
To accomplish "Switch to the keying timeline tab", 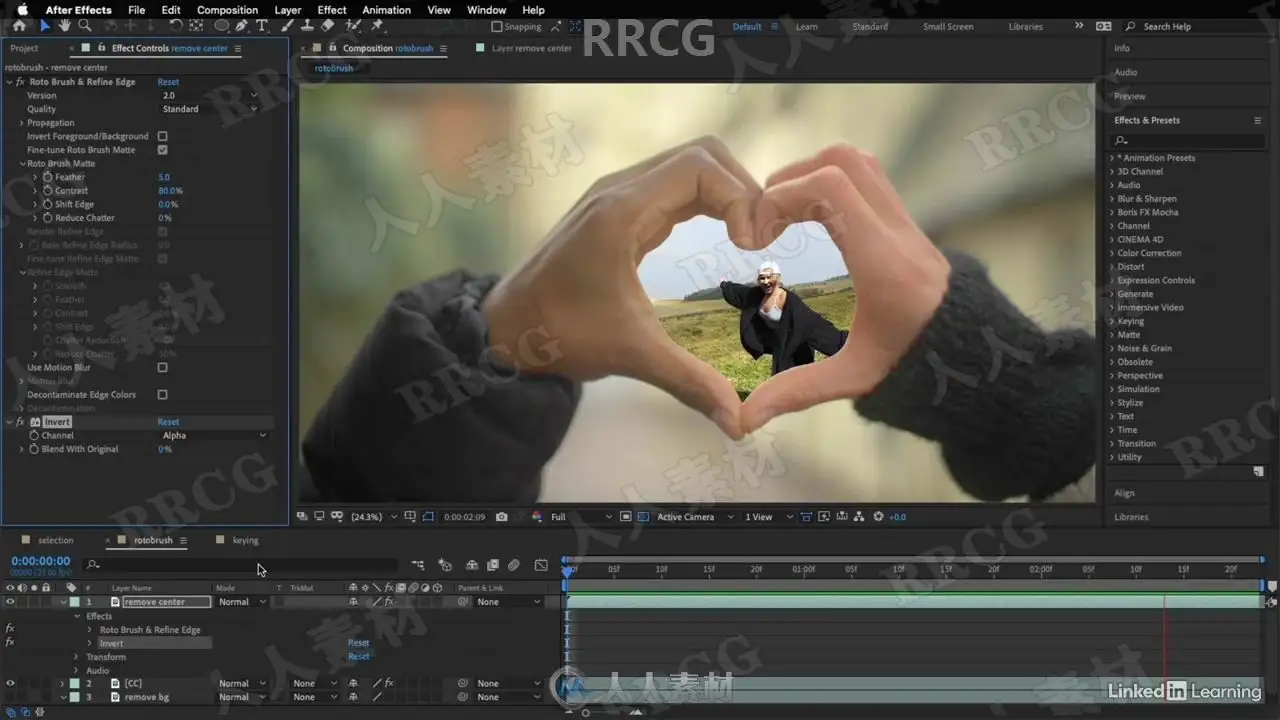I will pos(245,540).
